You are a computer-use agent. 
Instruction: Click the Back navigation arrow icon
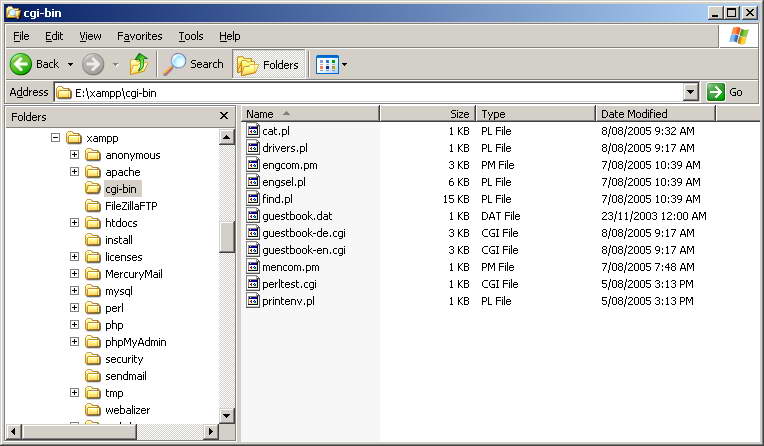(22, 64)
